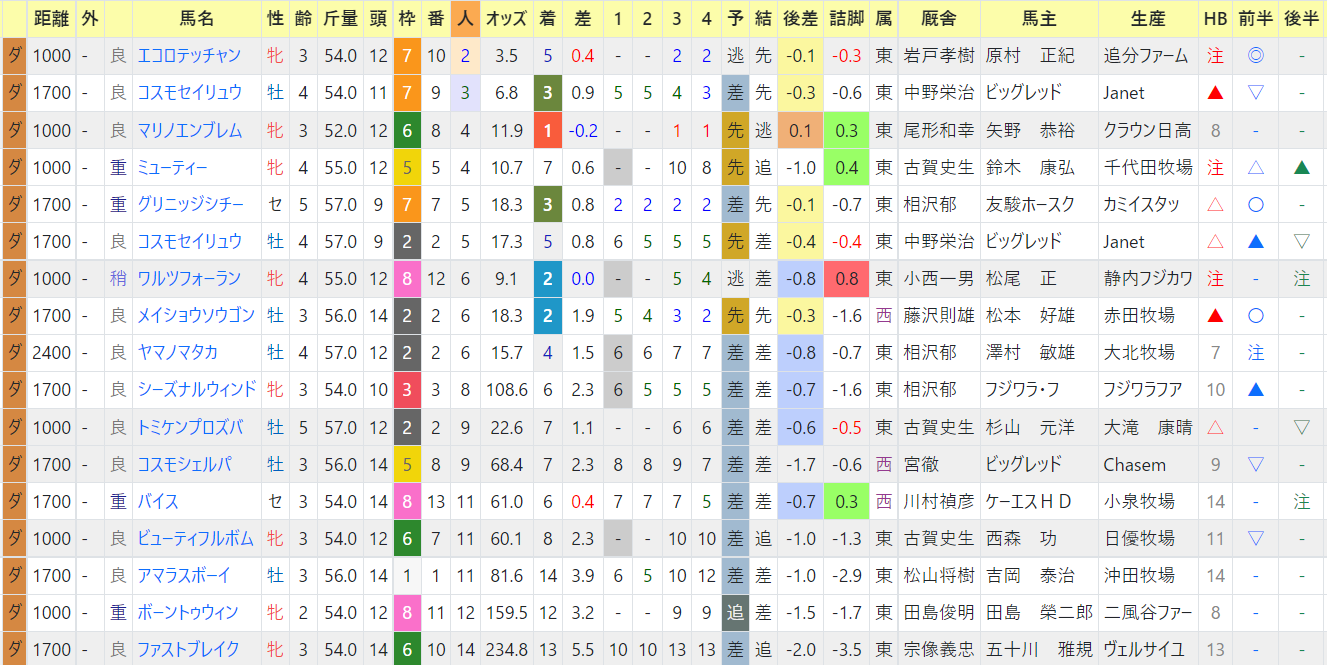The height and width of the screenshot is (665, 1327).
Task: Click the green ▲ mark in ミューティー row
Action: tap(1301, 167)
